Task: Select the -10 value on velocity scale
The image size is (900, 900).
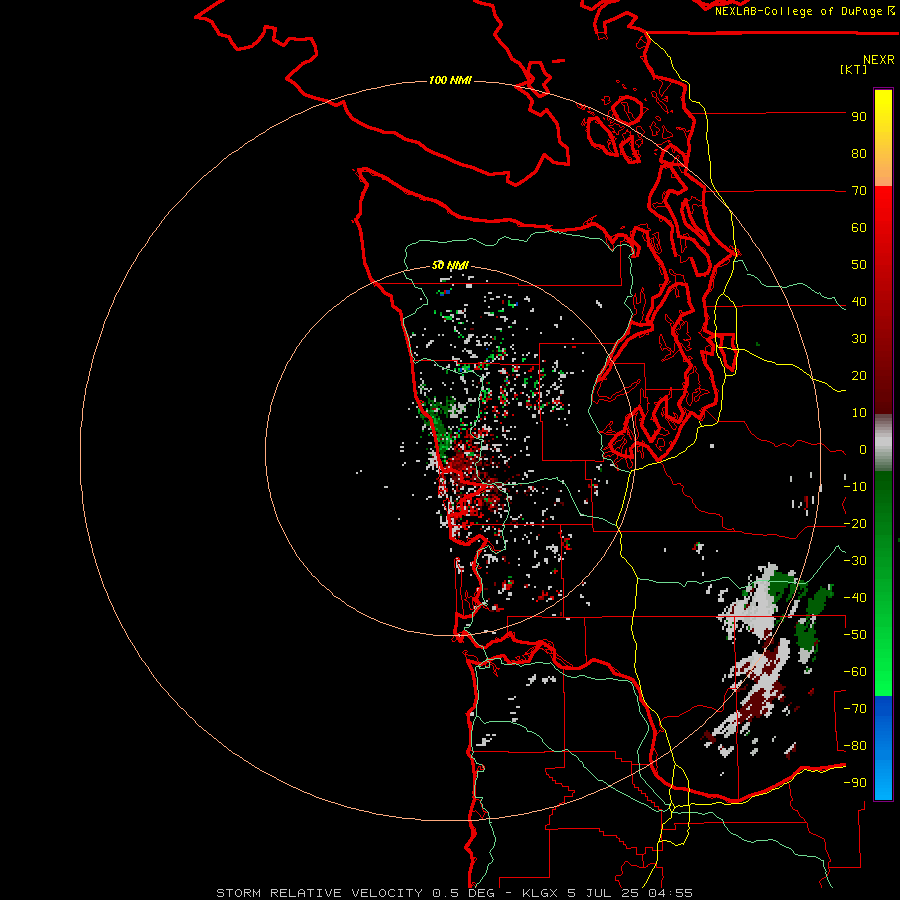Action: point(855,487)
